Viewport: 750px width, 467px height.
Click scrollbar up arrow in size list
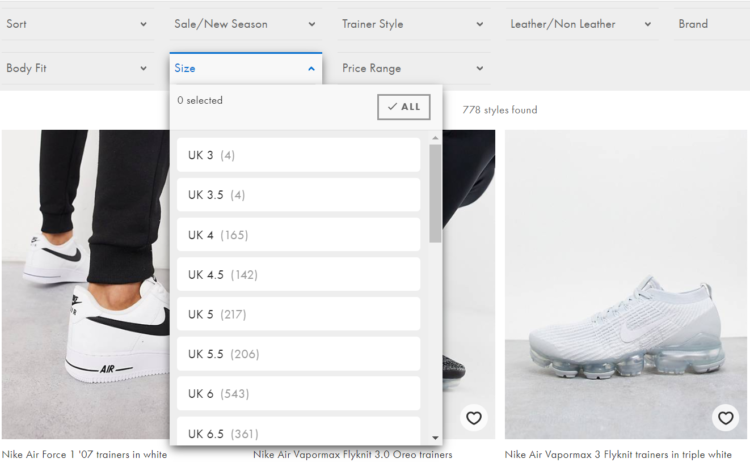435,138
